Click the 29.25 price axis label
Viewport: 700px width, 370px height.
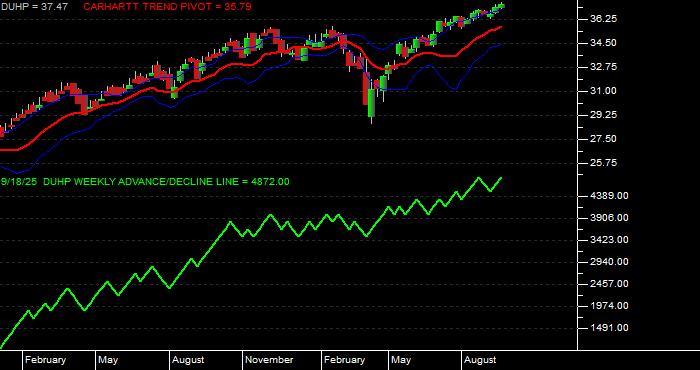click(x=605, y=115)
